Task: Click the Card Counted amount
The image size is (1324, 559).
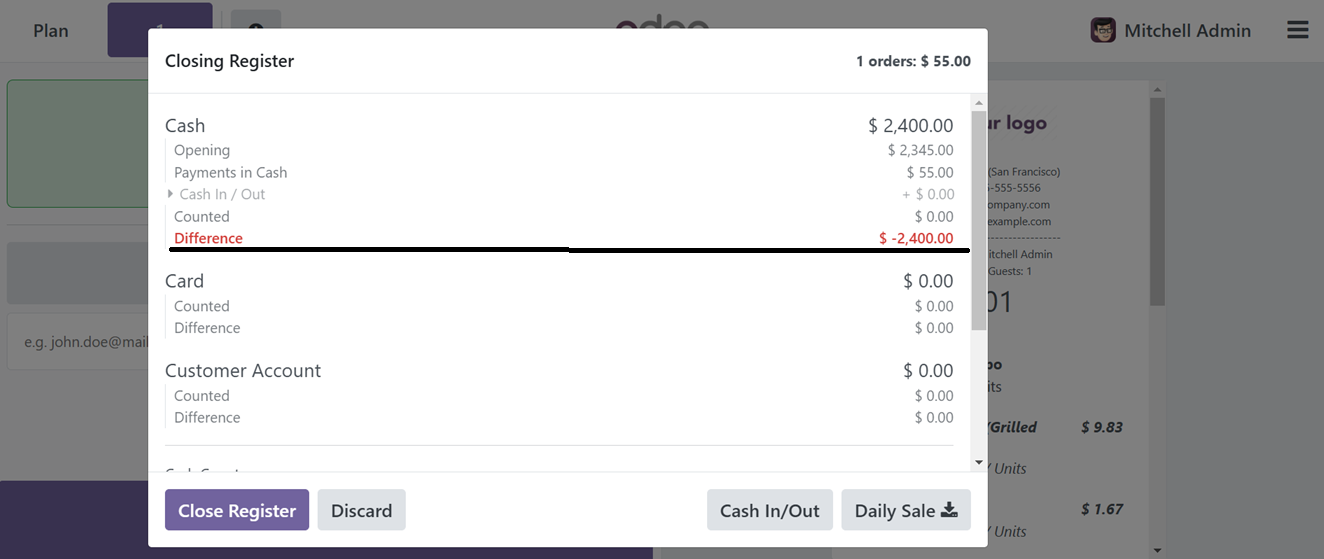Action: [933, 306]
